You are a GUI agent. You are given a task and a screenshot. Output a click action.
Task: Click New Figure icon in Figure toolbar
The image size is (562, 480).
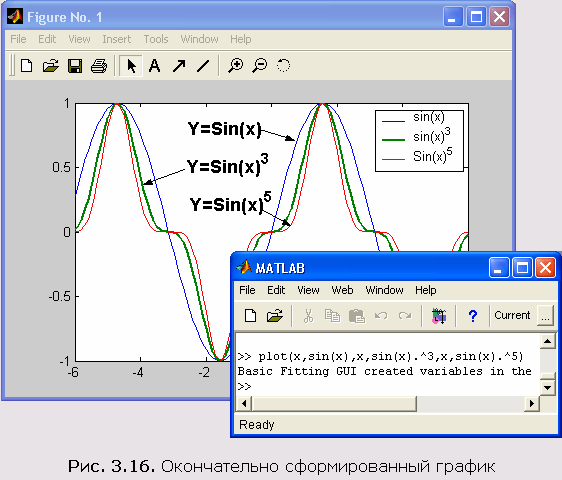pyautogui.click(x=27, y=66)
